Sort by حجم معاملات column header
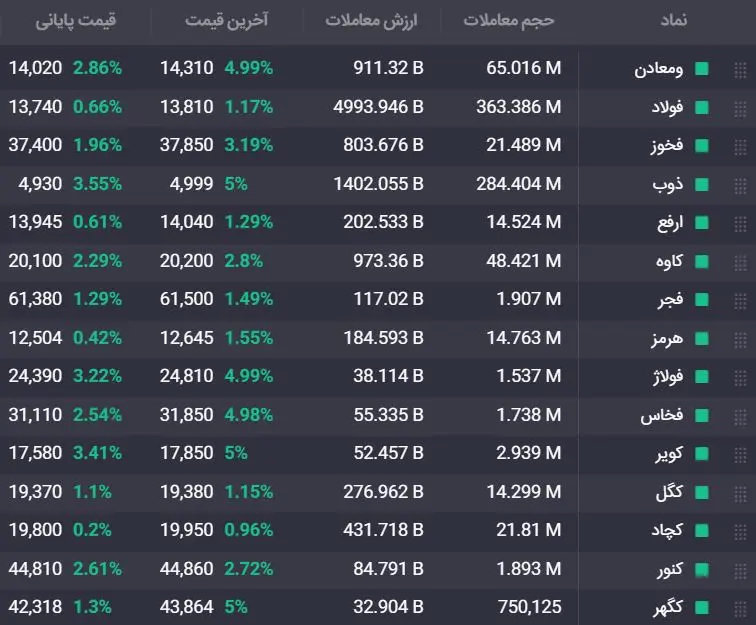756x625 pixels. pos(509,20)
